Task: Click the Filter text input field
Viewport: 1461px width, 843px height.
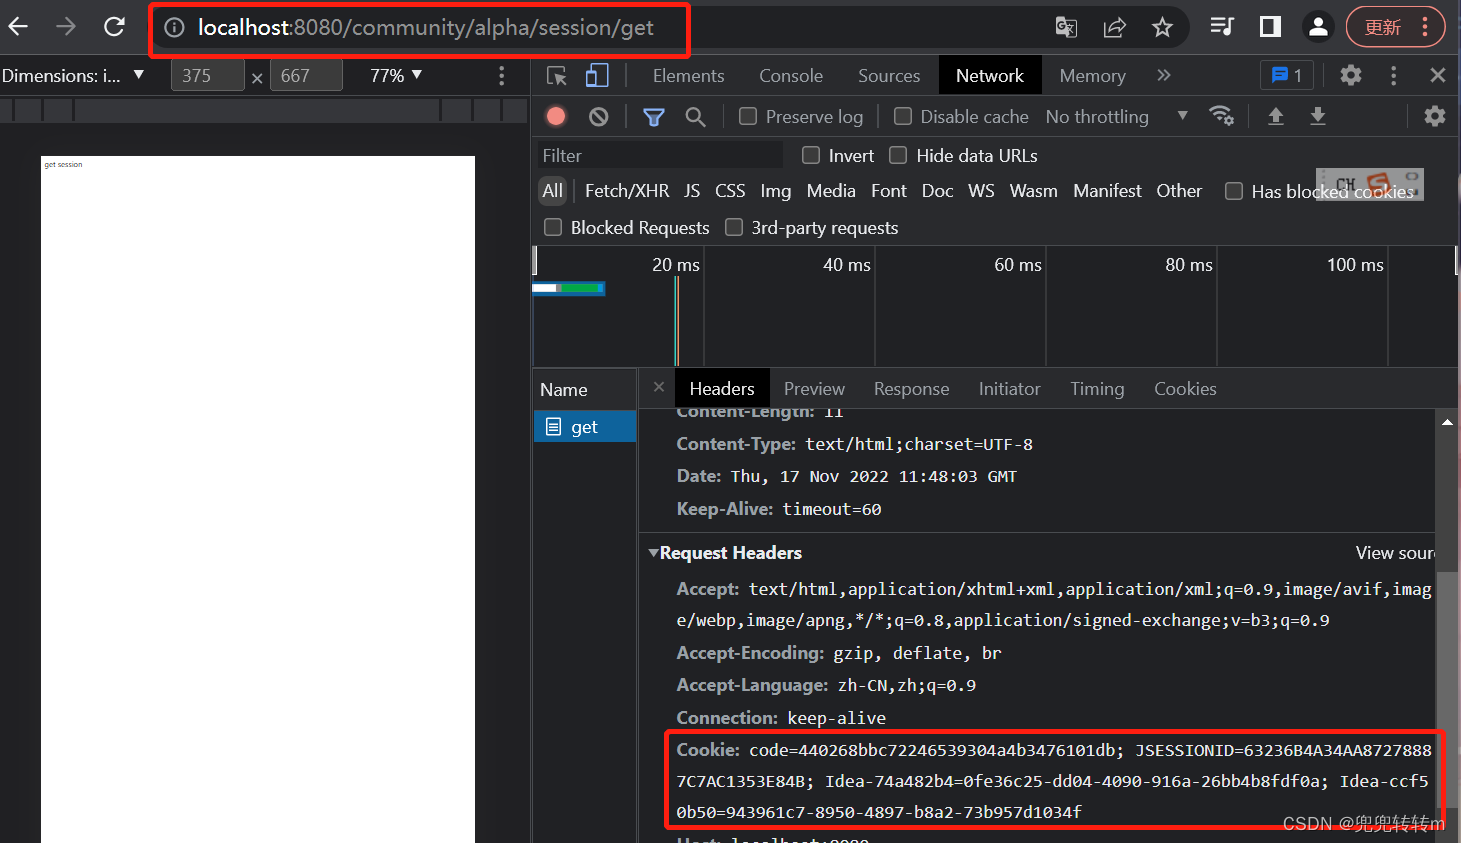Action: pos(660,156)
